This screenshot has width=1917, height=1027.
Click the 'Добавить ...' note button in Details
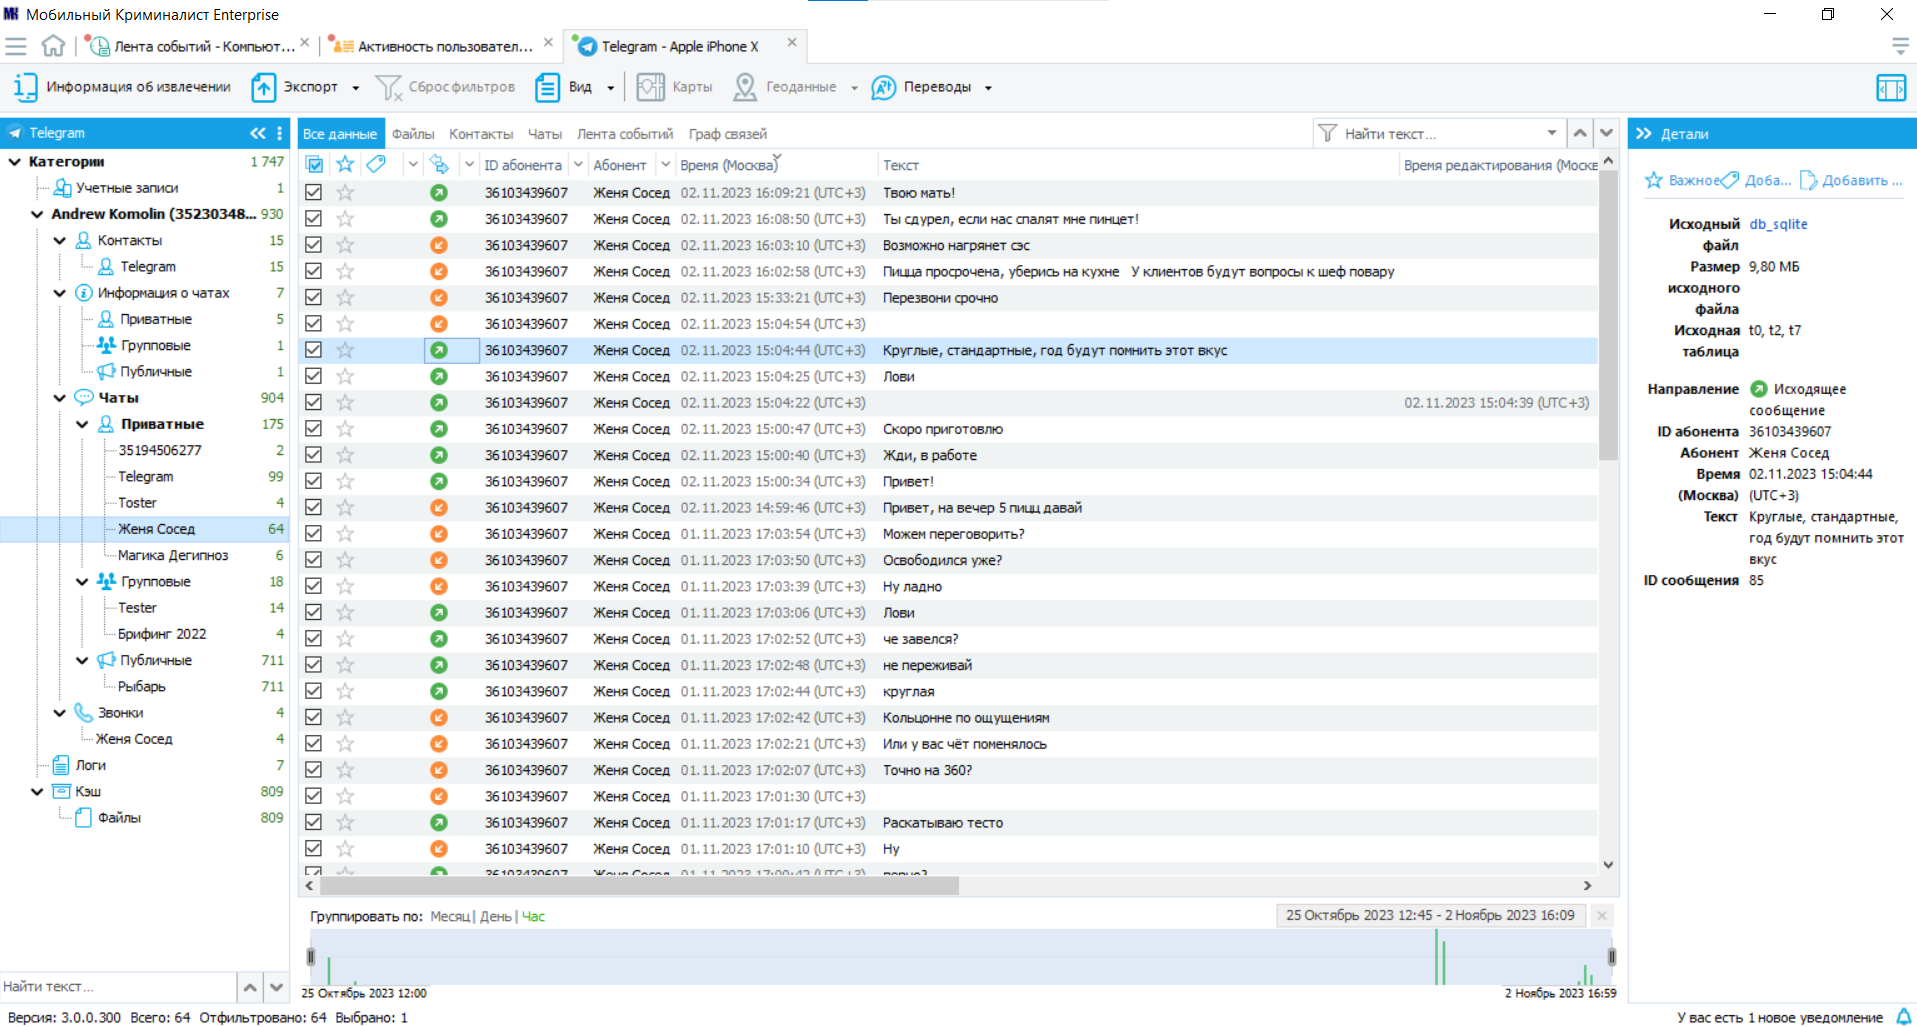1851,180
